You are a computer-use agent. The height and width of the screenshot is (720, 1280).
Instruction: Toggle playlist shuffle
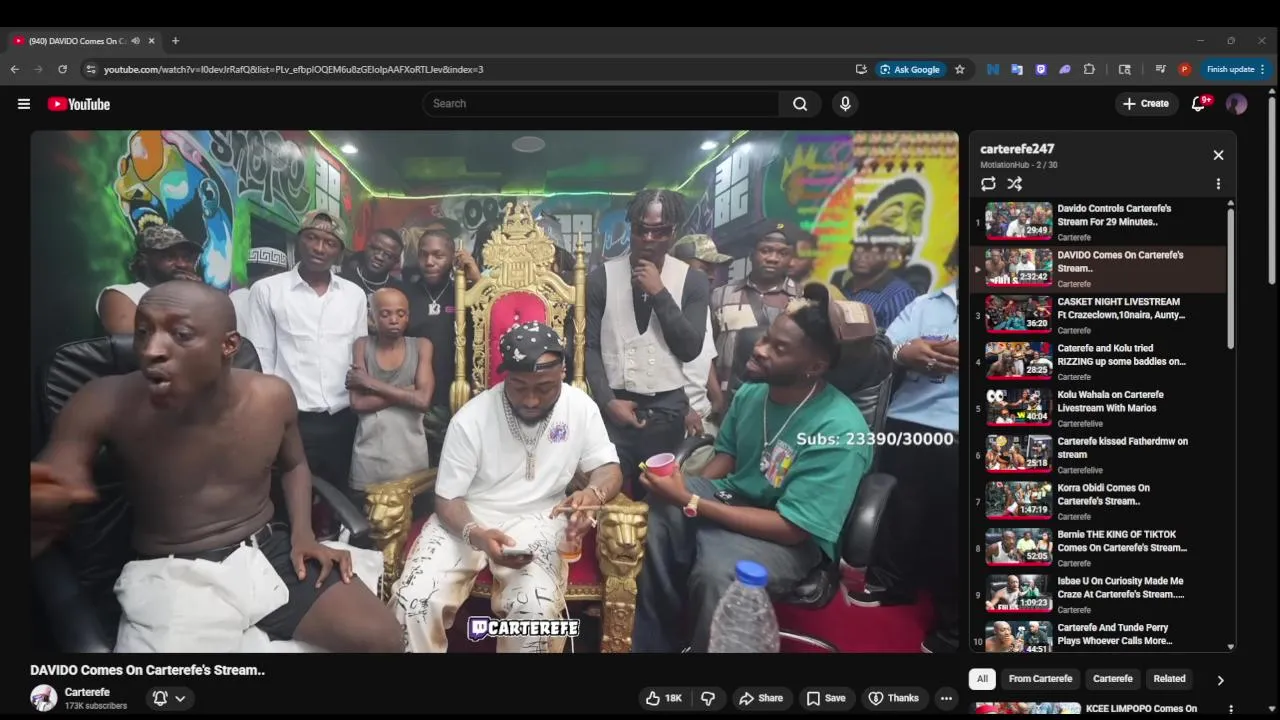click(1014, 184)
